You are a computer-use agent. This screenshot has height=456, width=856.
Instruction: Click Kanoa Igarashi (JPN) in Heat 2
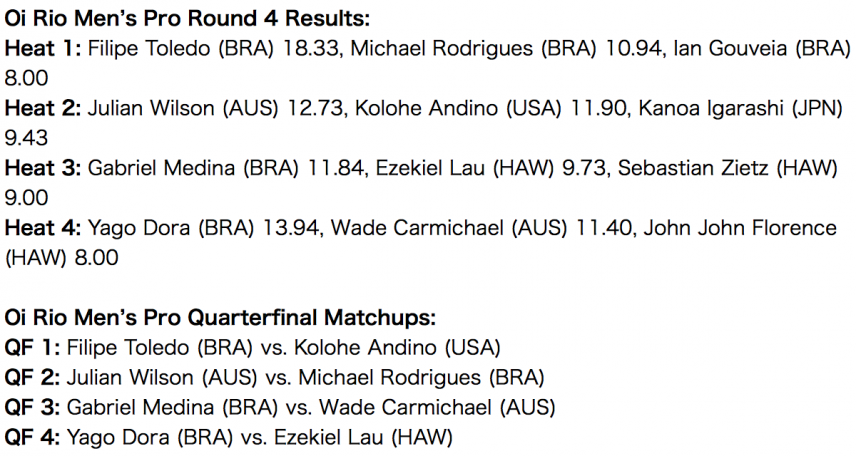(740, 108)
